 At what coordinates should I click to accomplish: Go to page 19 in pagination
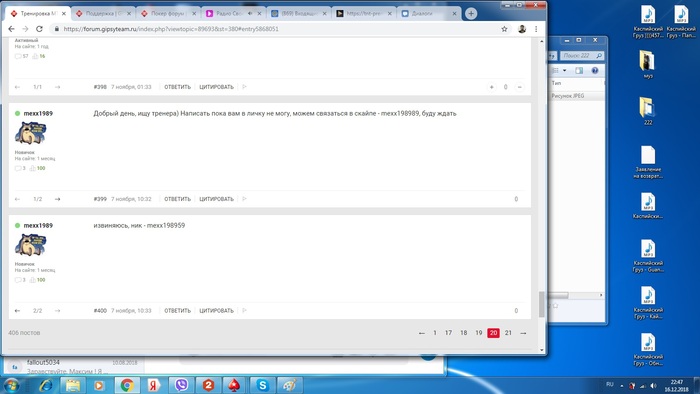479,333
